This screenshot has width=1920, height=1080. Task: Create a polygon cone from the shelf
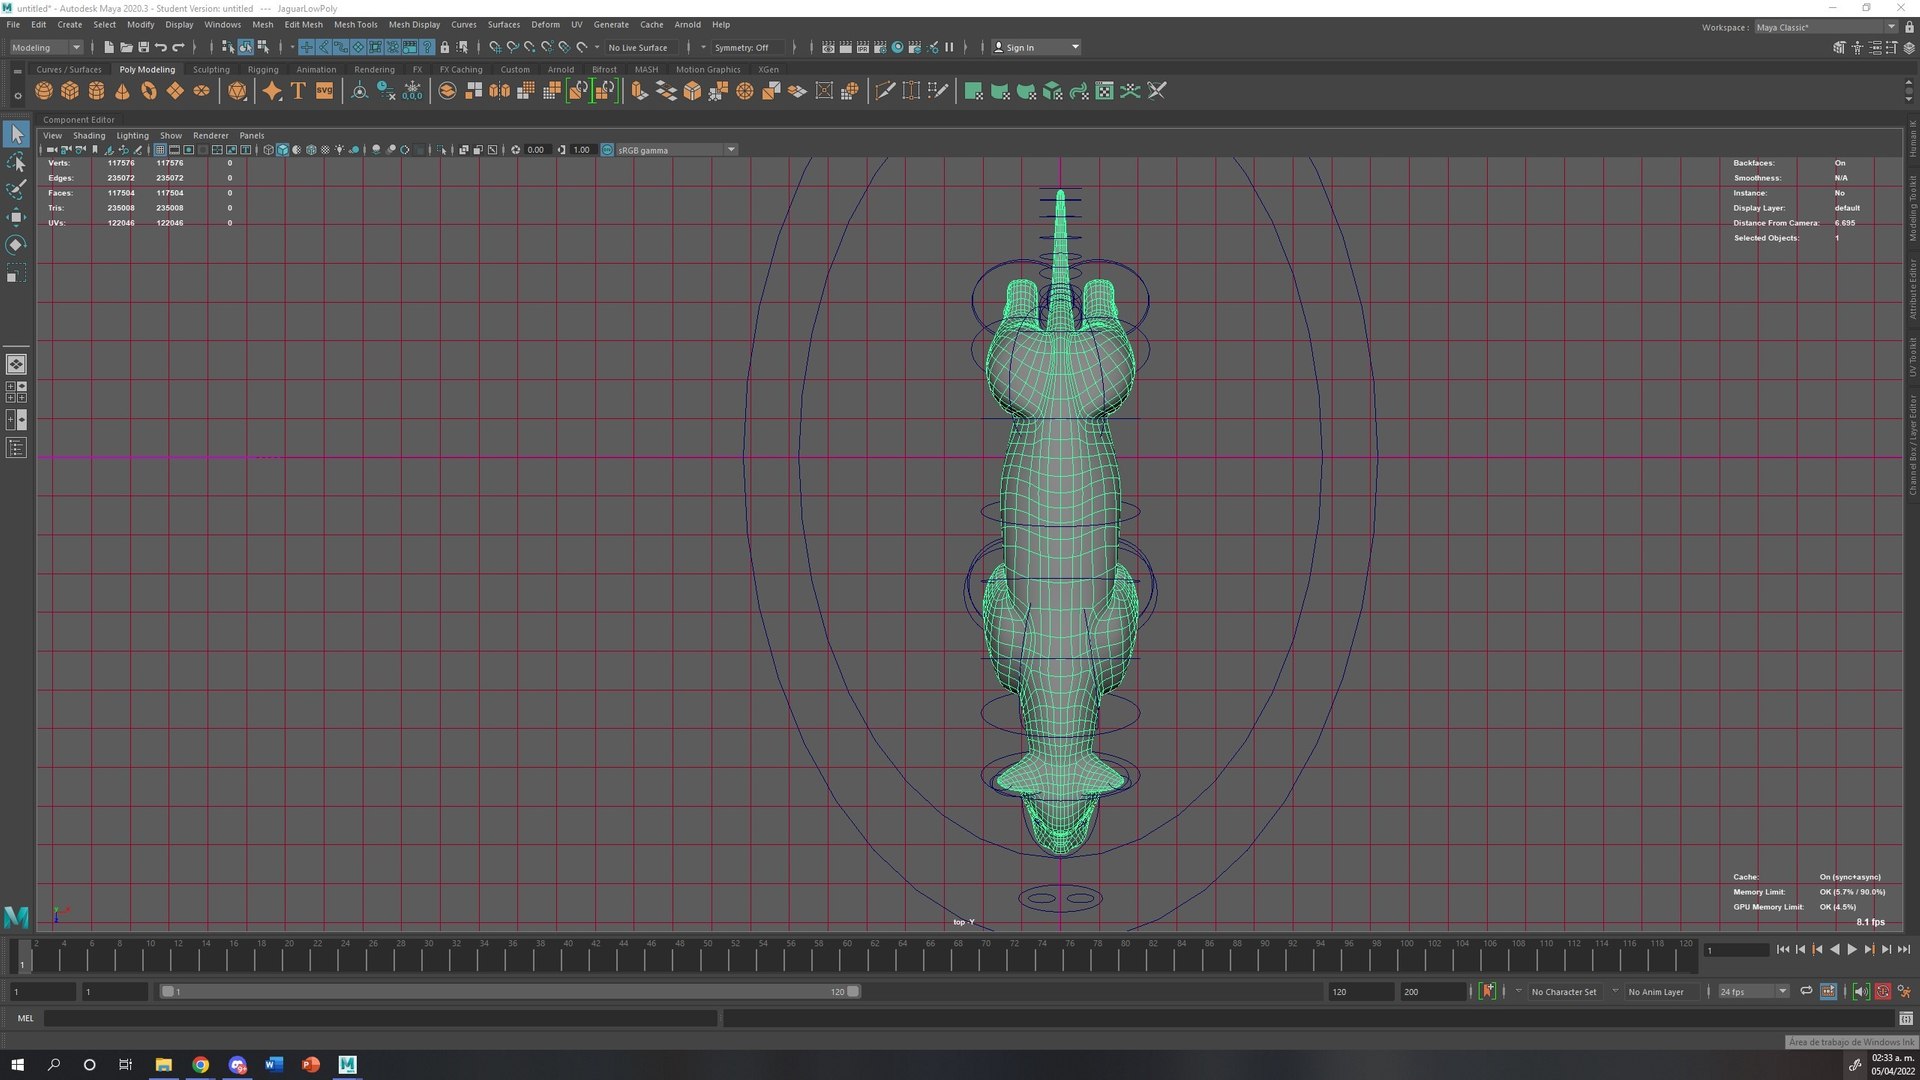coord(122,91)
